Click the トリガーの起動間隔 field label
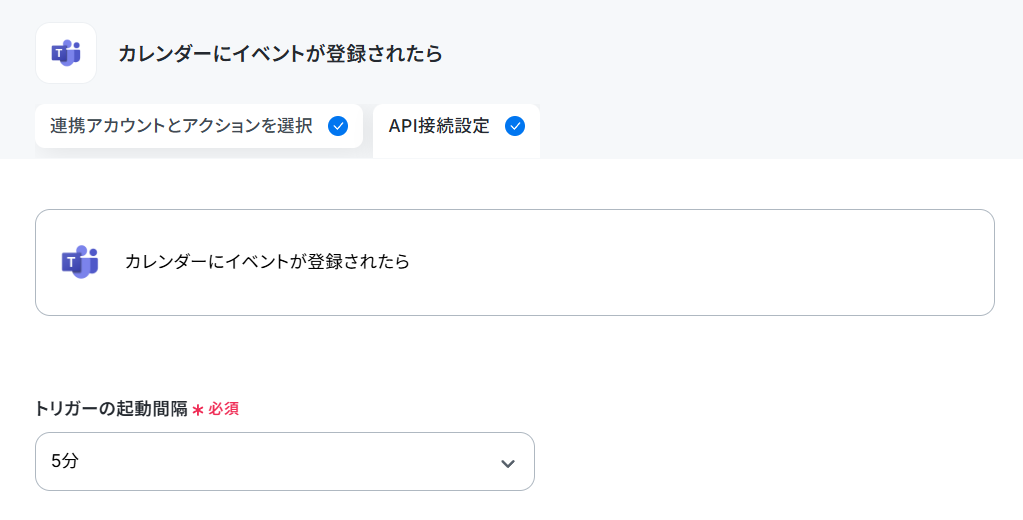Viewport: 1023px width, 520px height. 111,409
